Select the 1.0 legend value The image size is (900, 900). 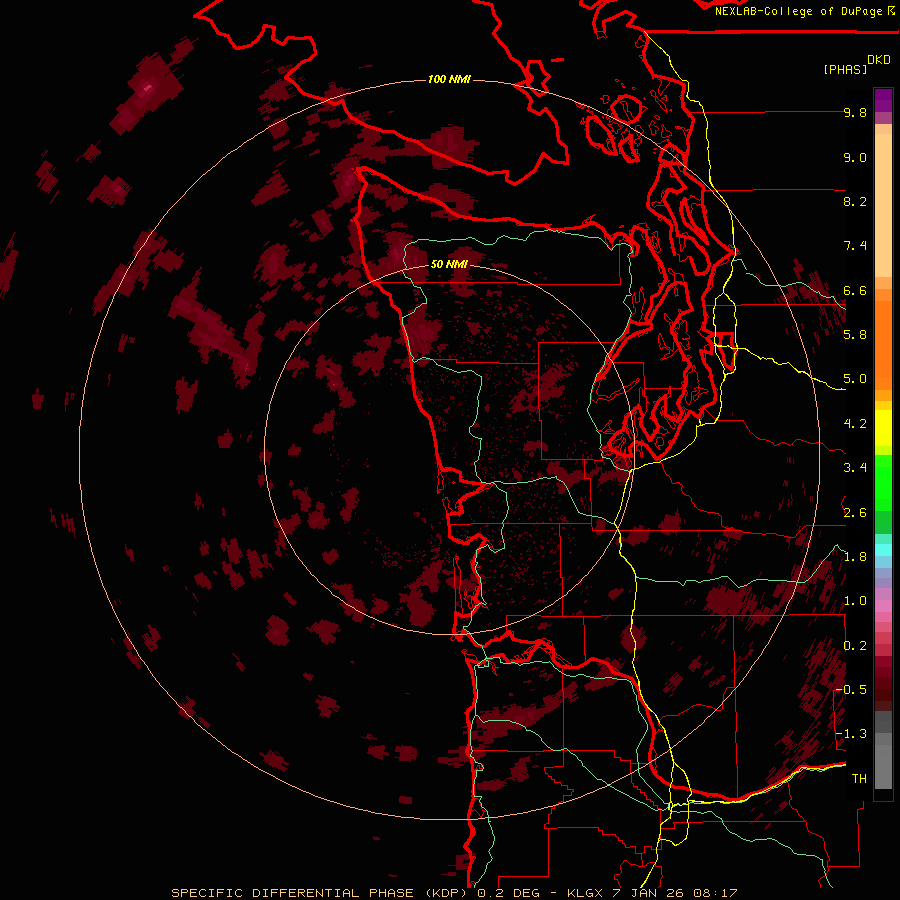pyautogui.click(x=855, y=601)
